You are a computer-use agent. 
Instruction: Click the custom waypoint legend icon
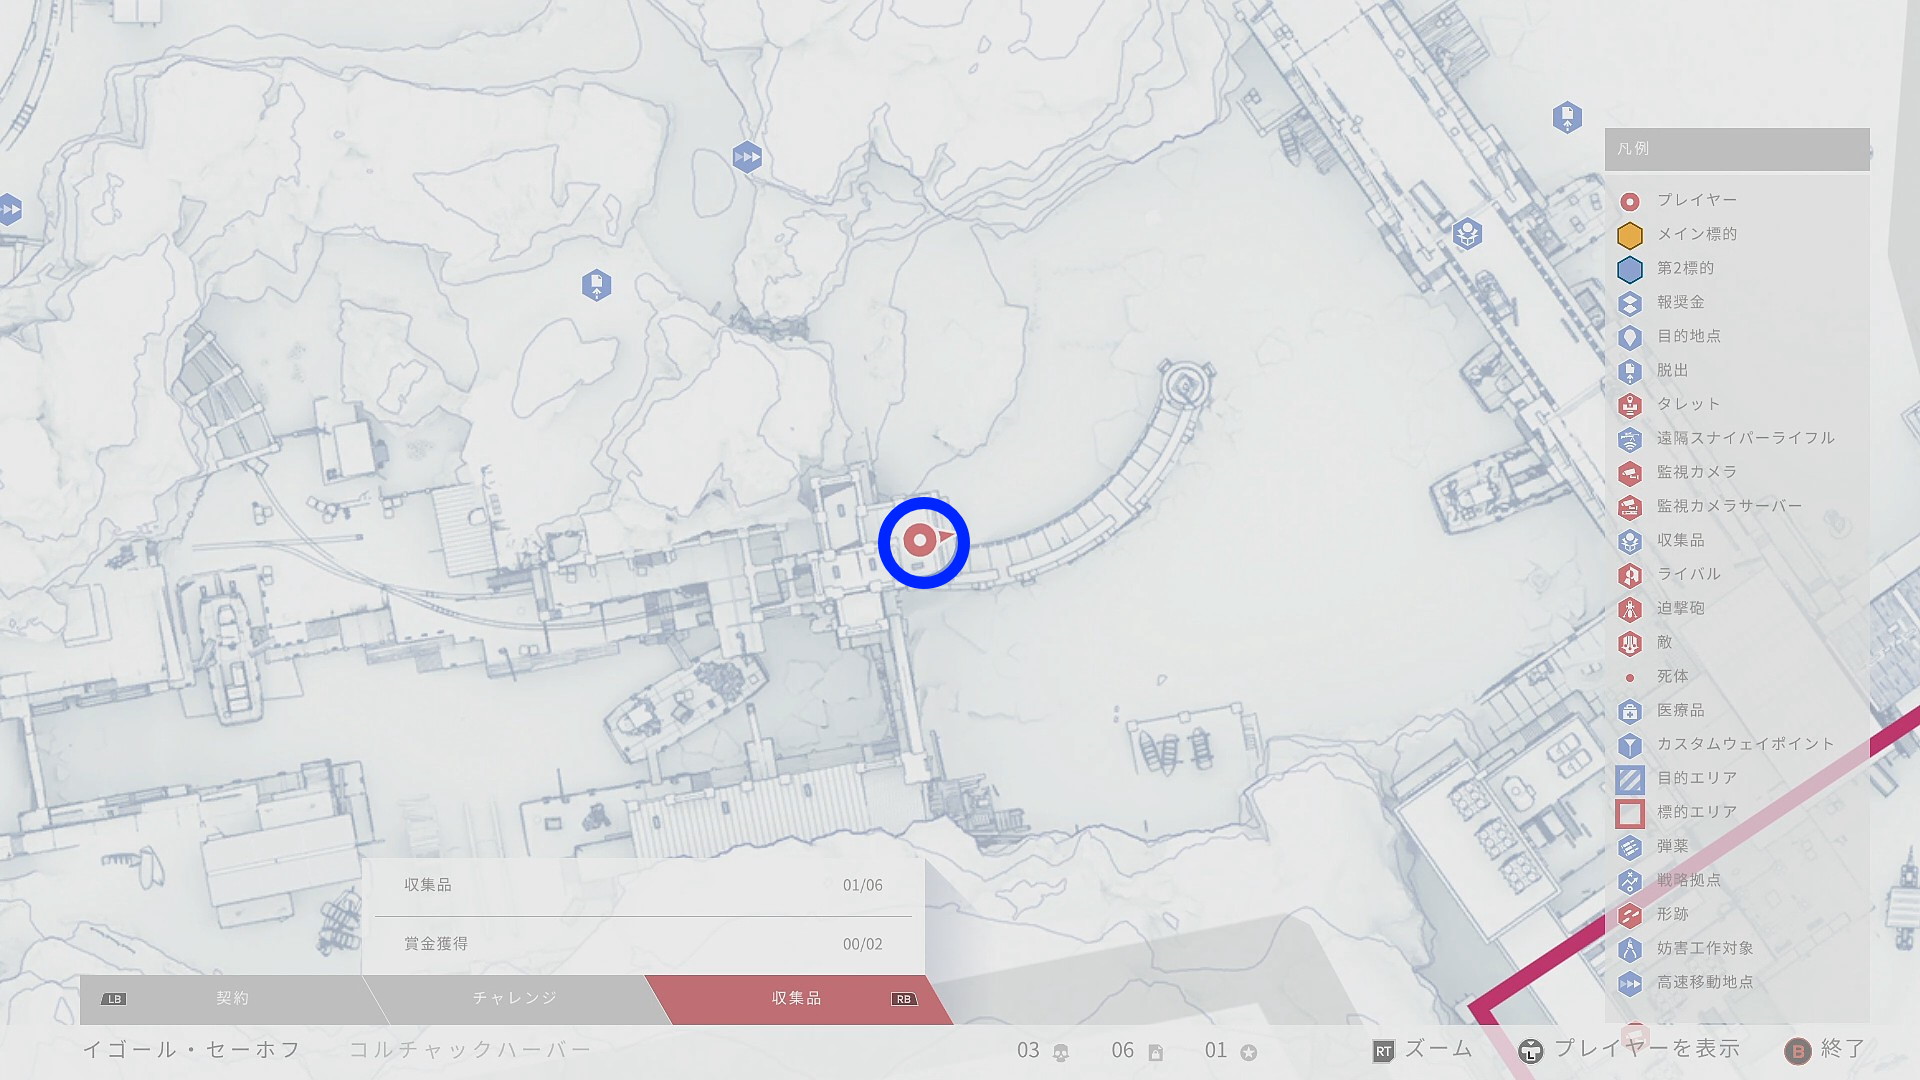click(1630, 745)
